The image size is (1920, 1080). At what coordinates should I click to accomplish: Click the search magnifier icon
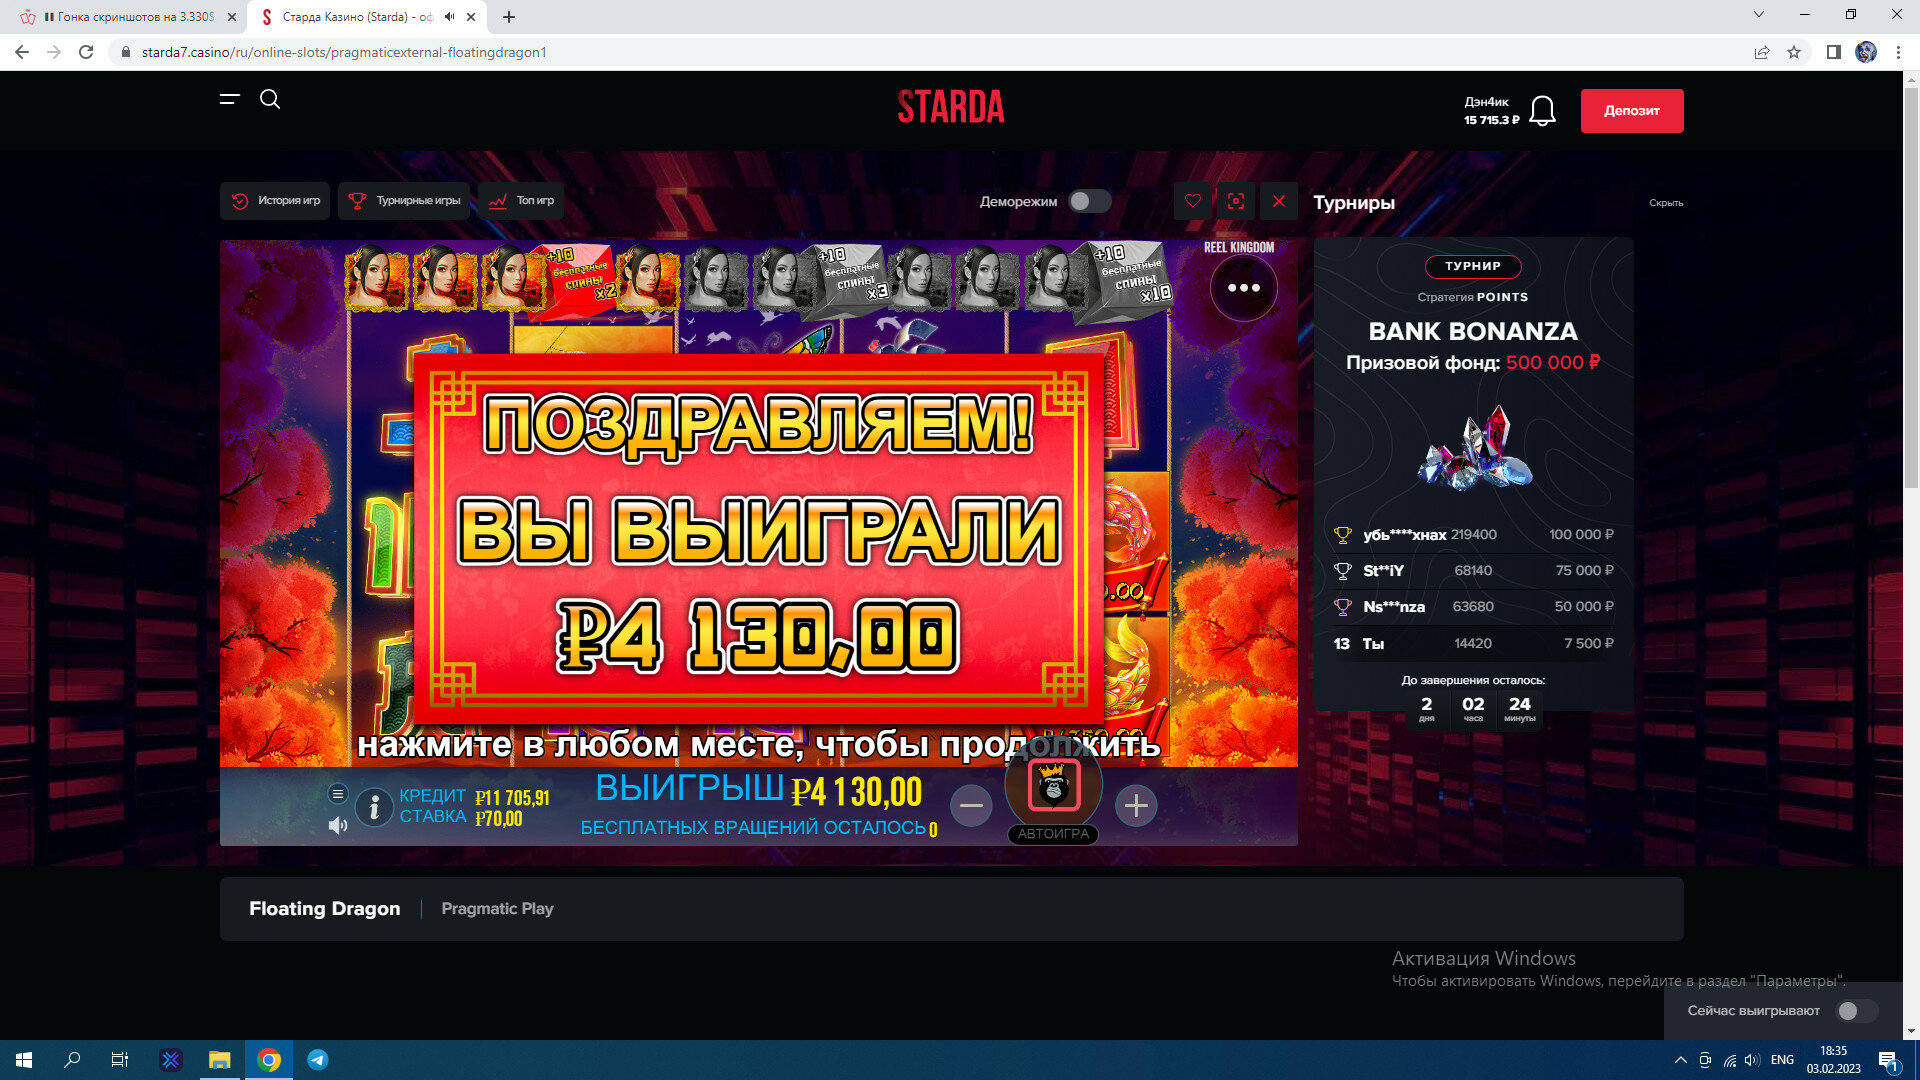click(270, 99)
